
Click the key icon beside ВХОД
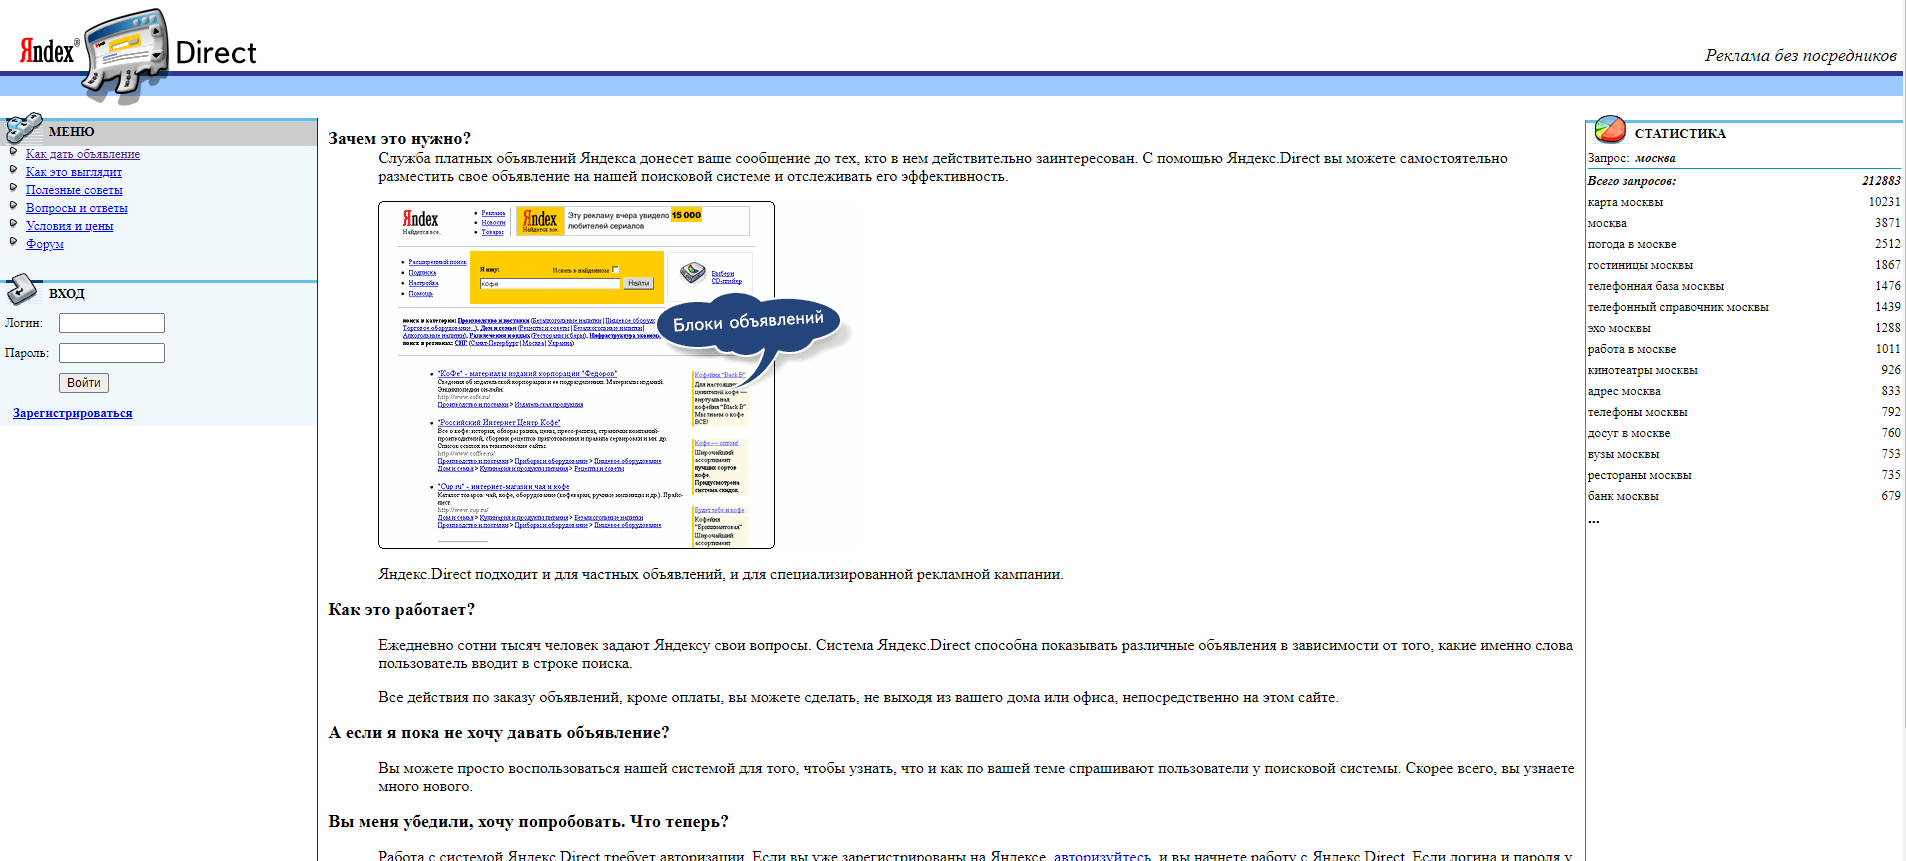click(21, 290)
